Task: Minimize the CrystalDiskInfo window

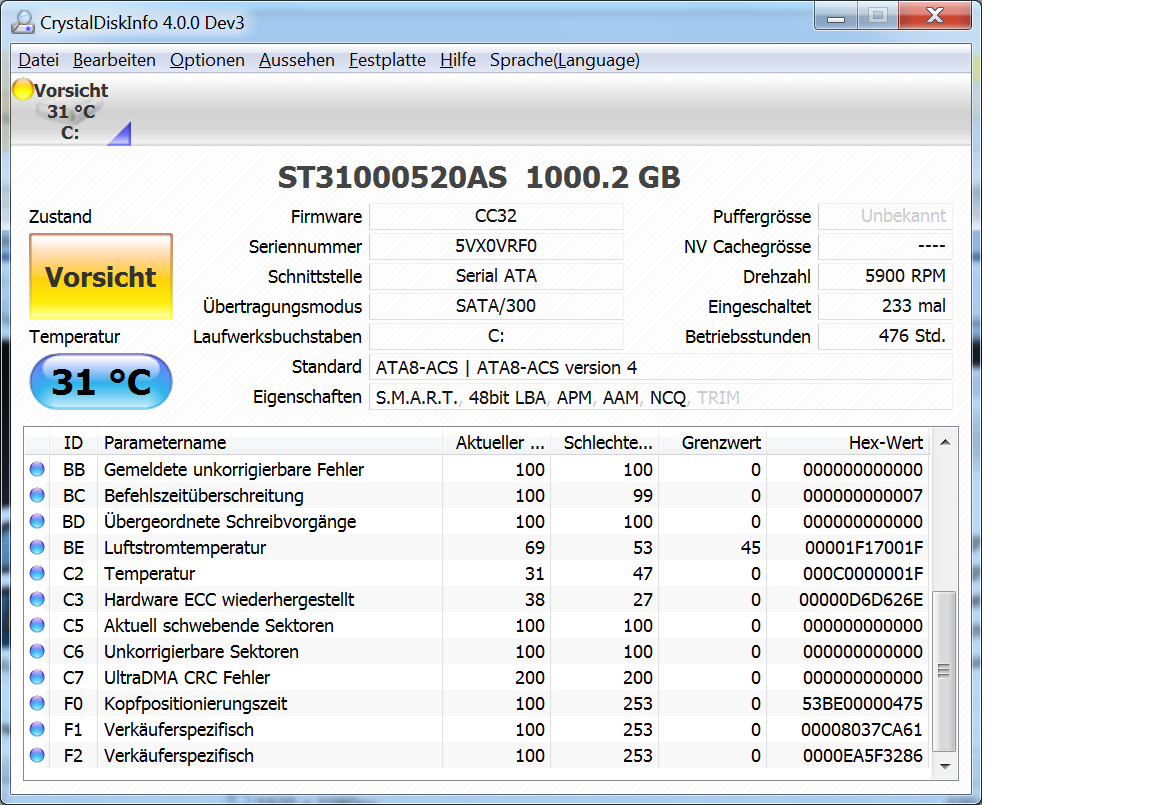Action: coord(835,15)
